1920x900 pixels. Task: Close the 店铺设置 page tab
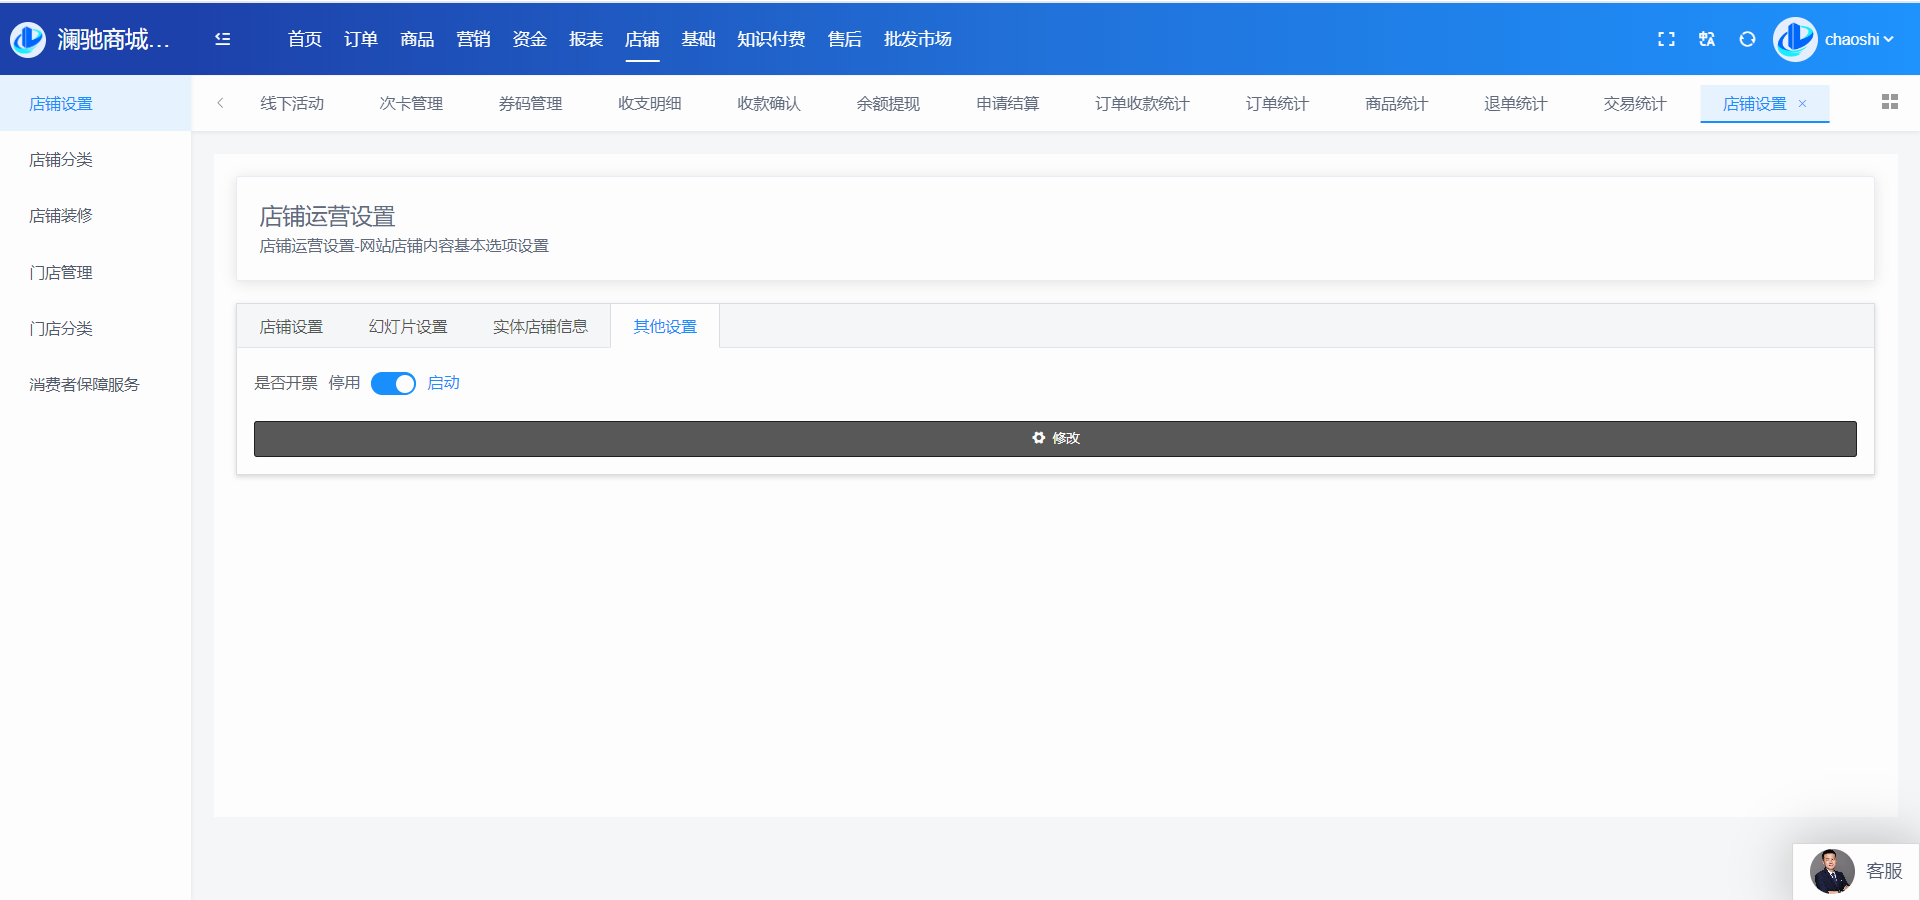pos(1803,104)
